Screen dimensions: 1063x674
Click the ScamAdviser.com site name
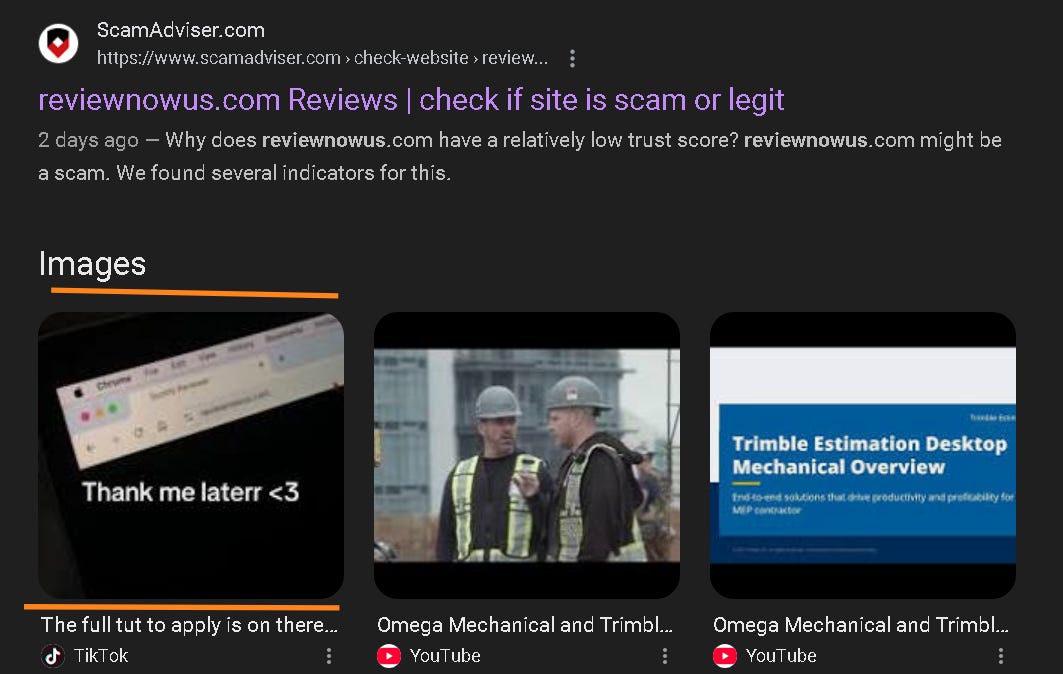pos(180,30)
